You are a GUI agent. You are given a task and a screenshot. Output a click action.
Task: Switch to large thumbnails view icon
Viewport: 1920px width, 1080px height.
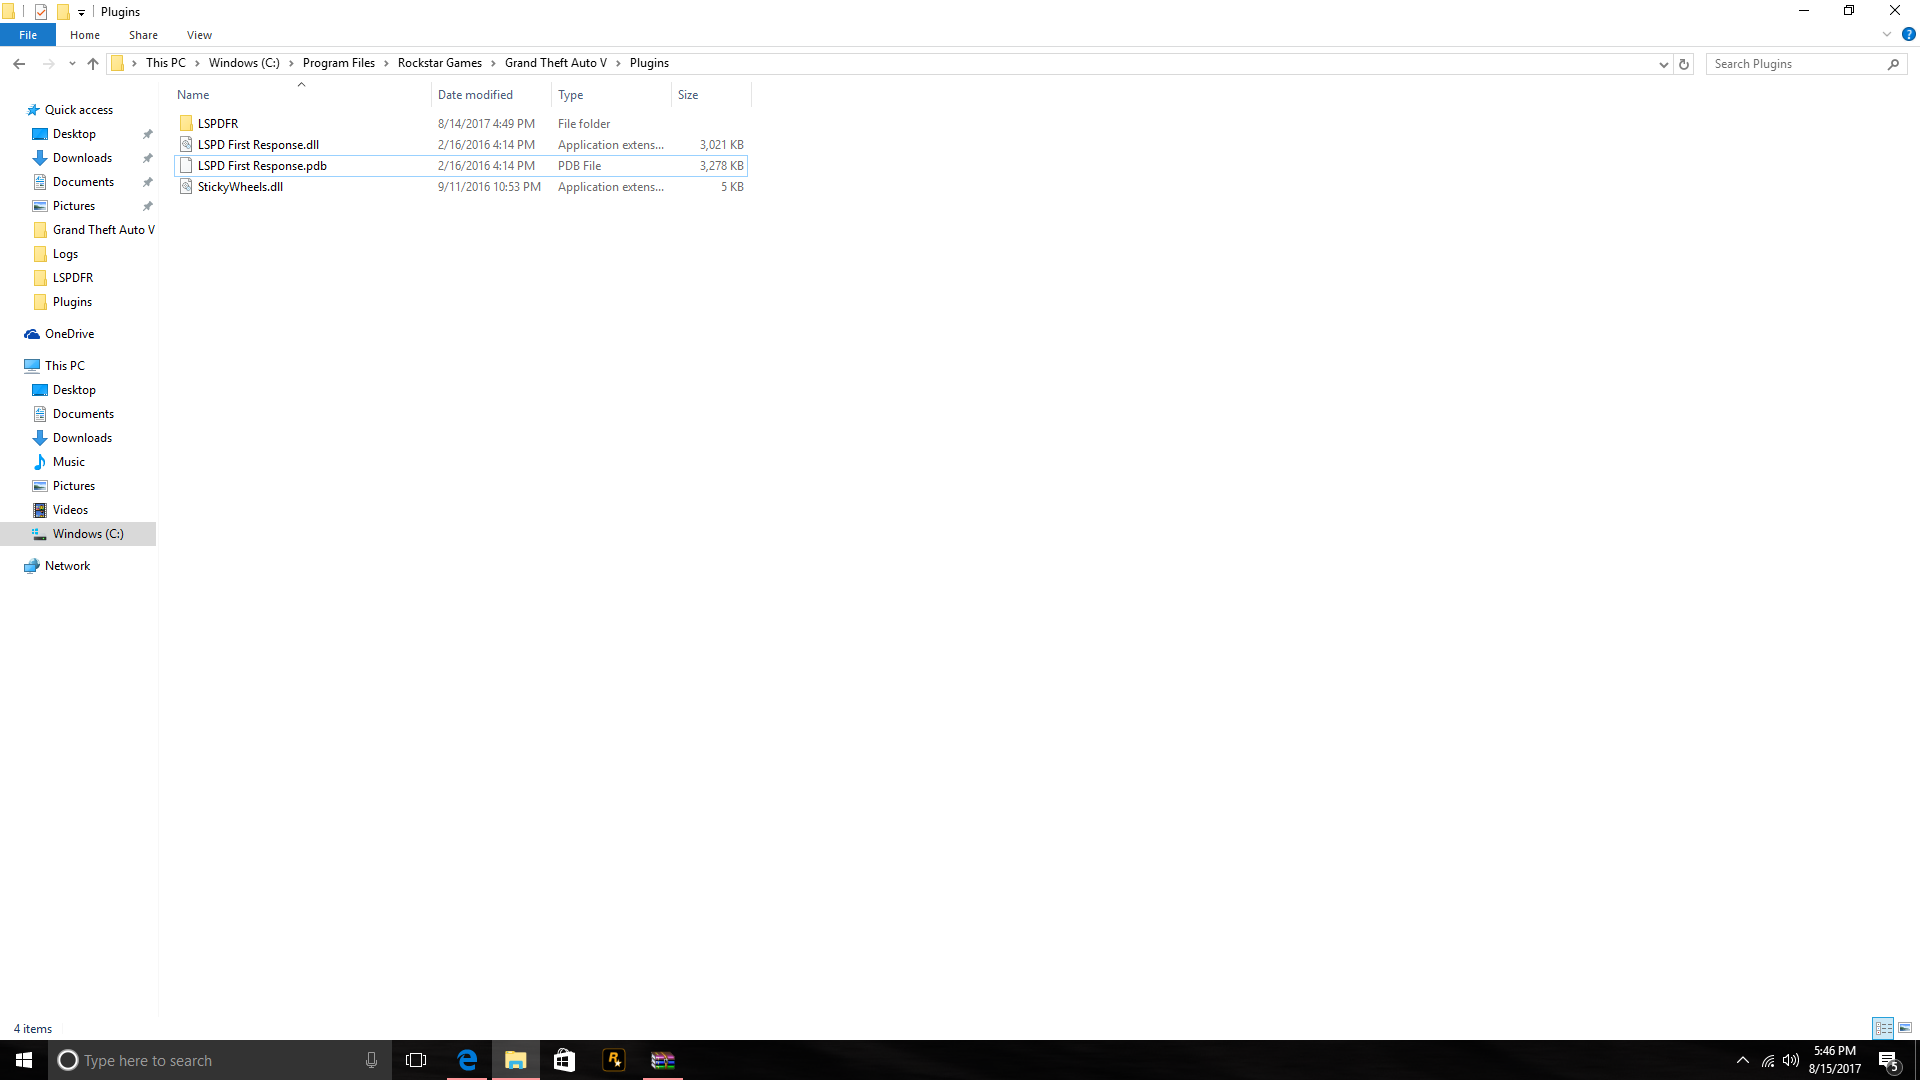point(1905,1028)
